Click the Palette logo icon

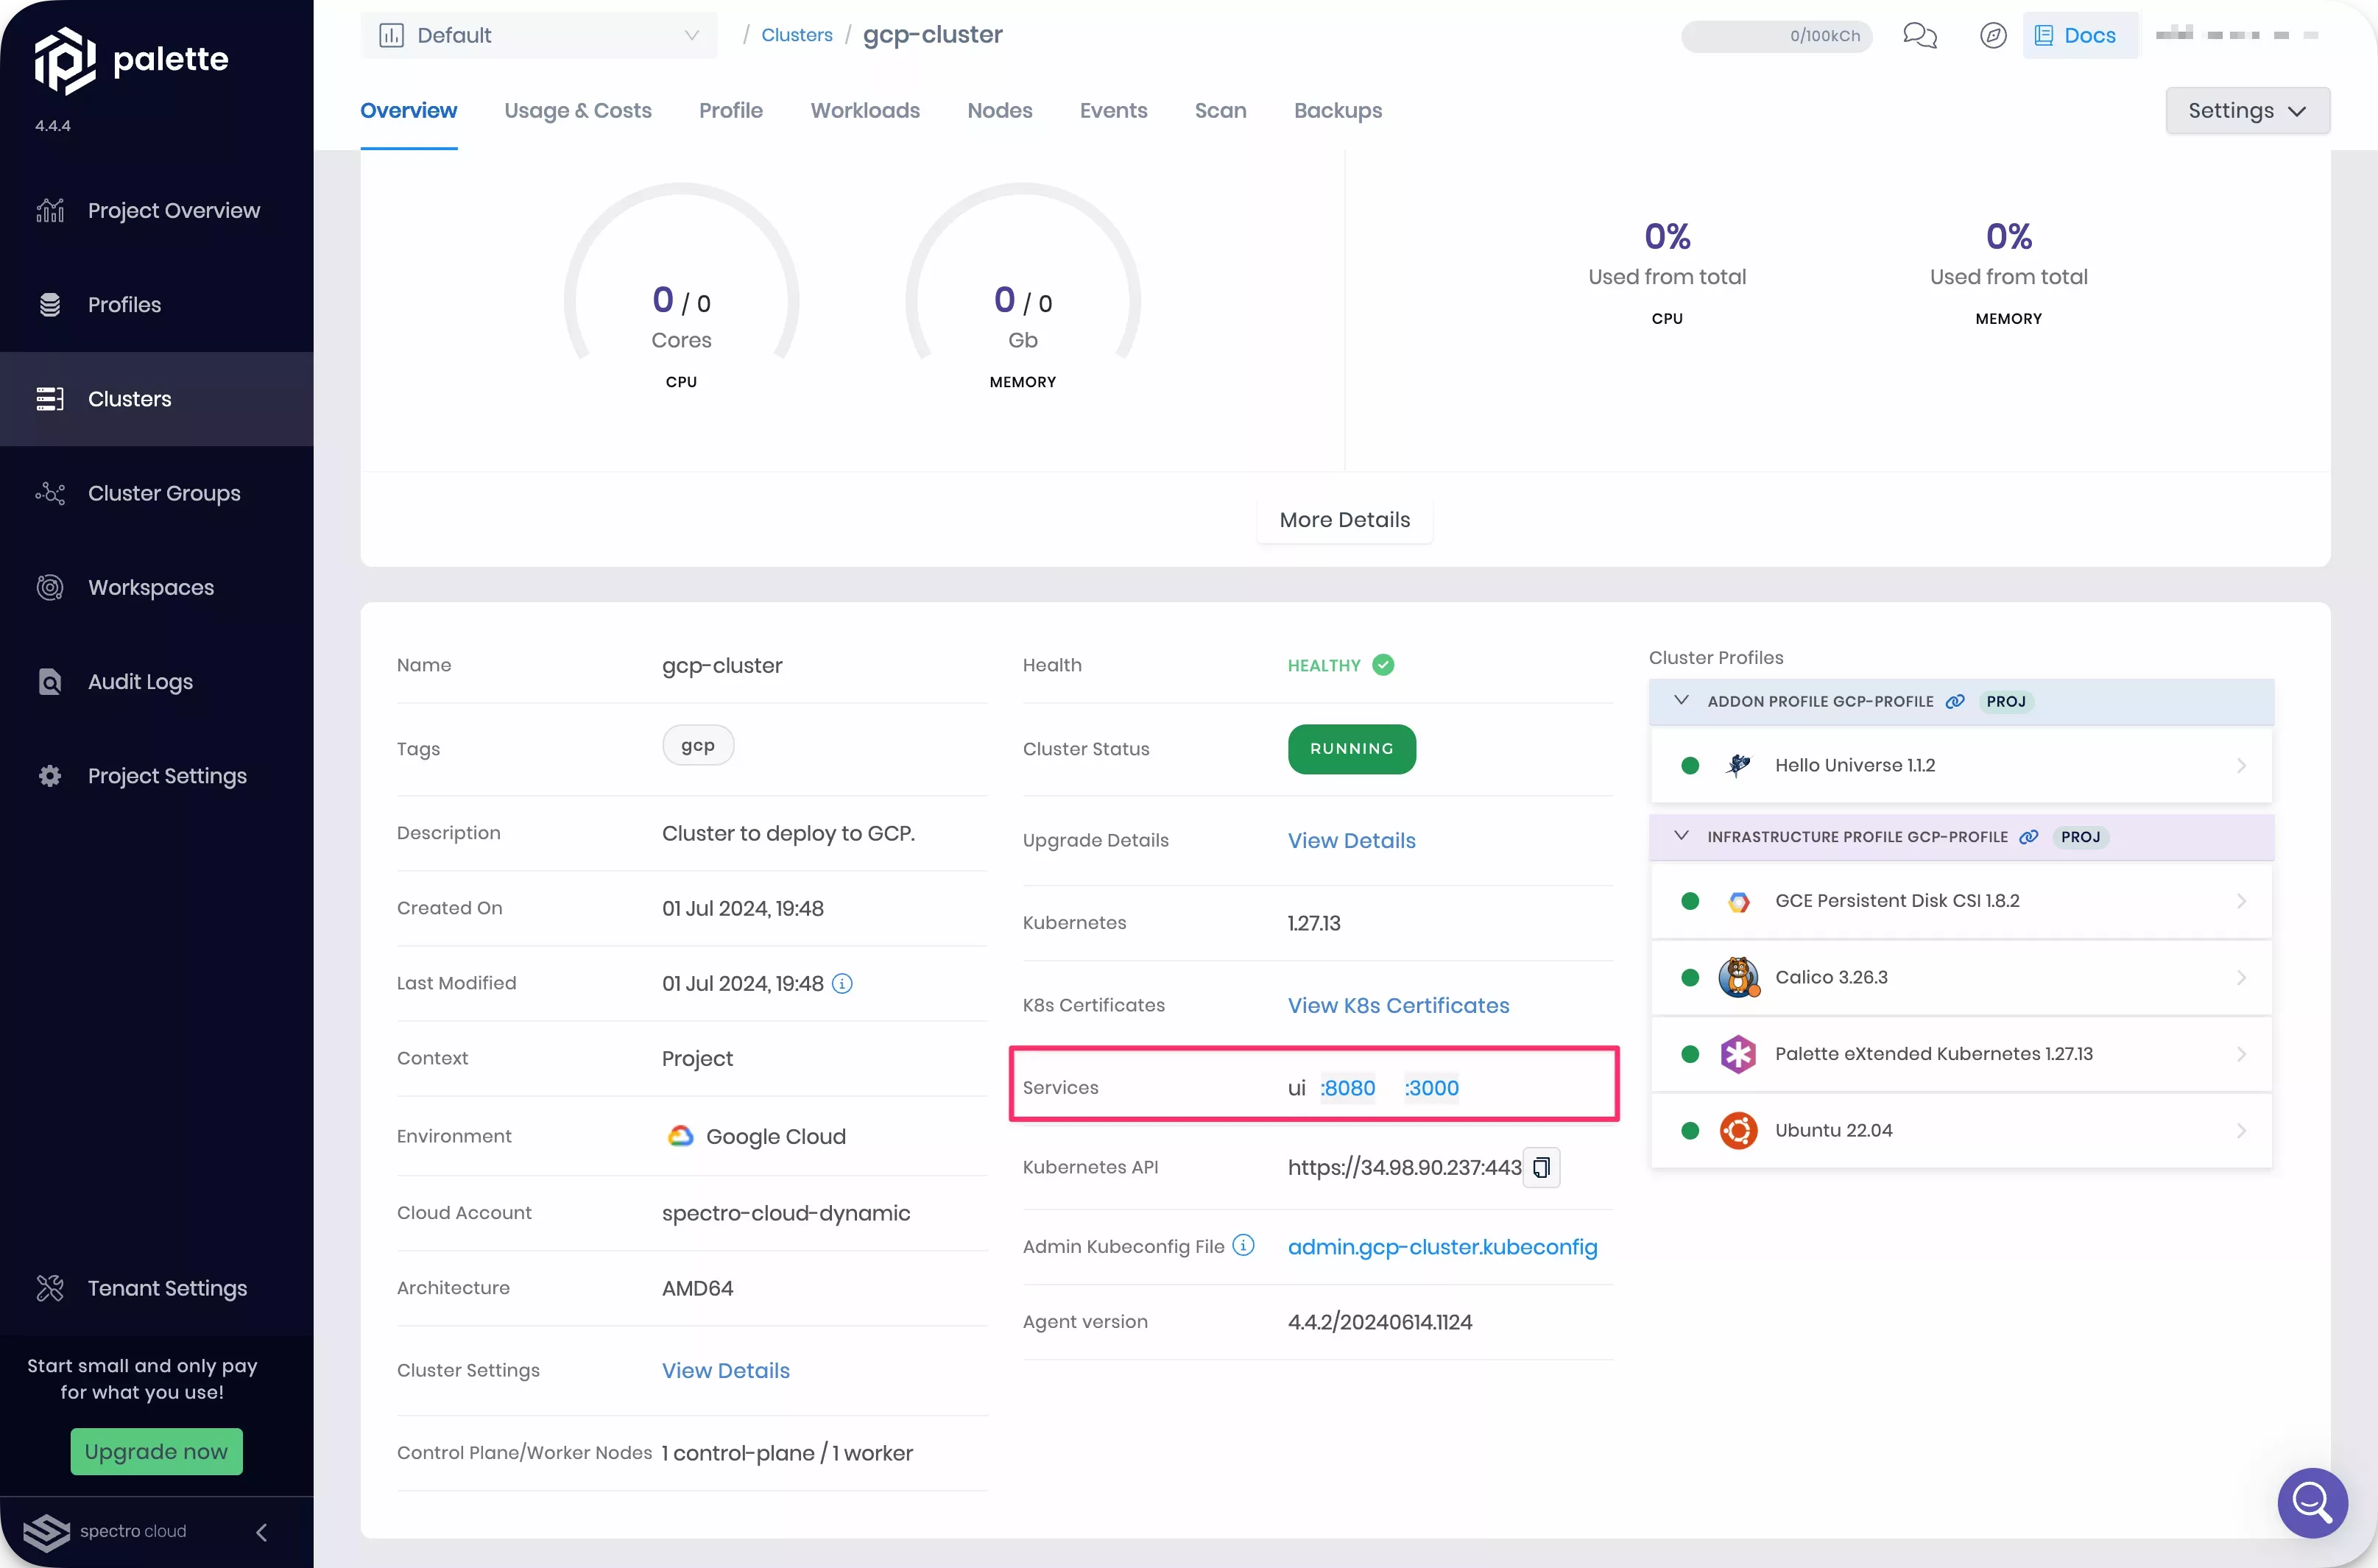[x=65, y=60]
